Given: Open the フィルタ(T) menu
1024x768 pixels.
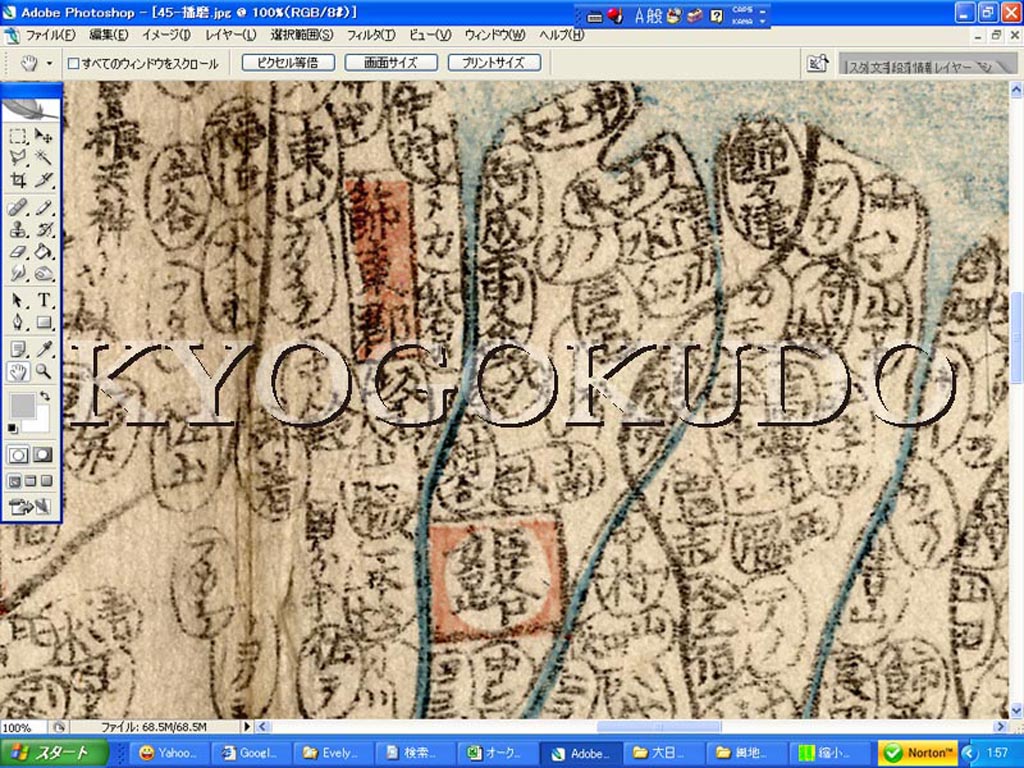Looking at the screenshot, I should coord(370,35).
